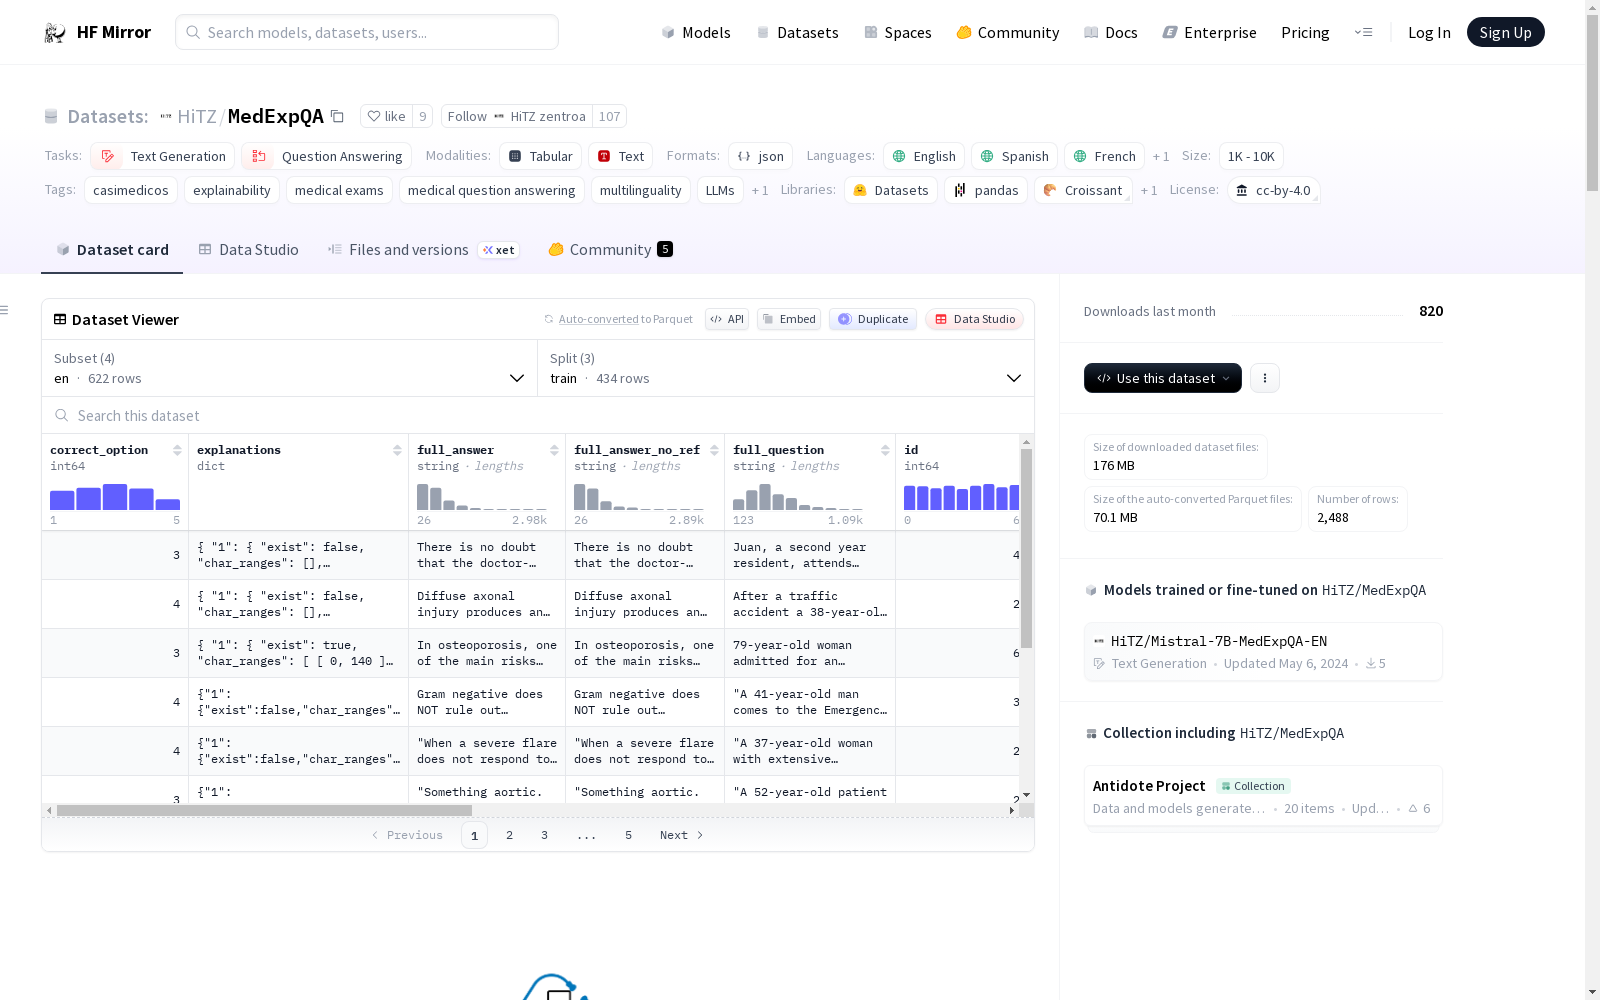Click the Tabular modality icon

[x=515, y=157]
